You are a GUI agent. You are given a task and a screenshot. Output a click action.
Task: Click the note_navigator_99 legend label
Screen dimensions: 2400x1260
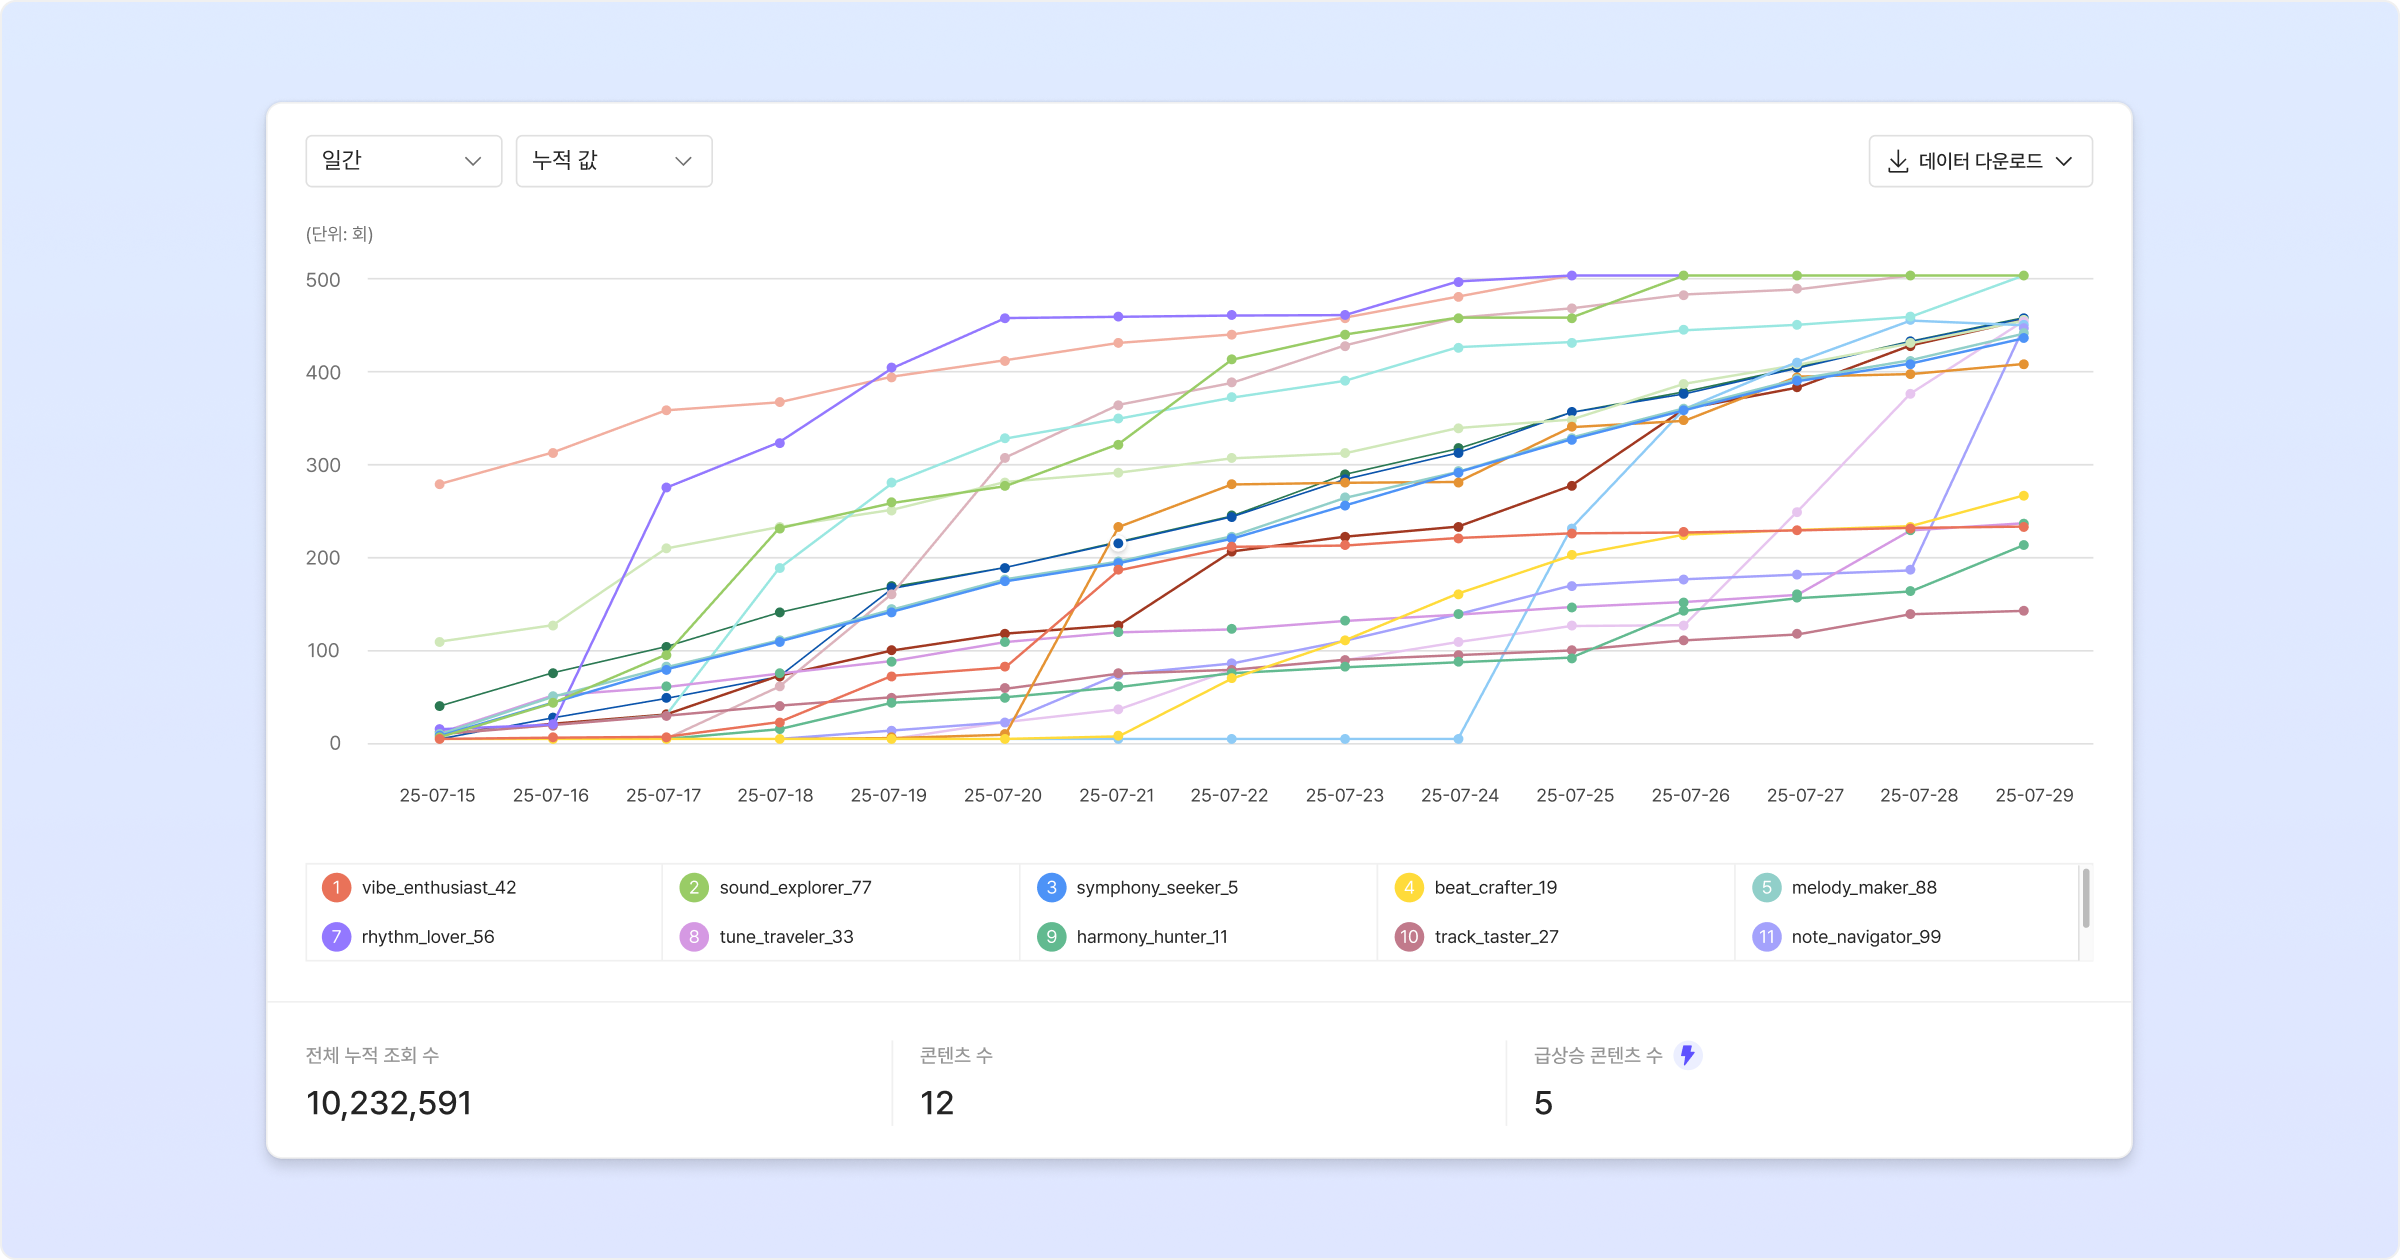pos(1865,937)
